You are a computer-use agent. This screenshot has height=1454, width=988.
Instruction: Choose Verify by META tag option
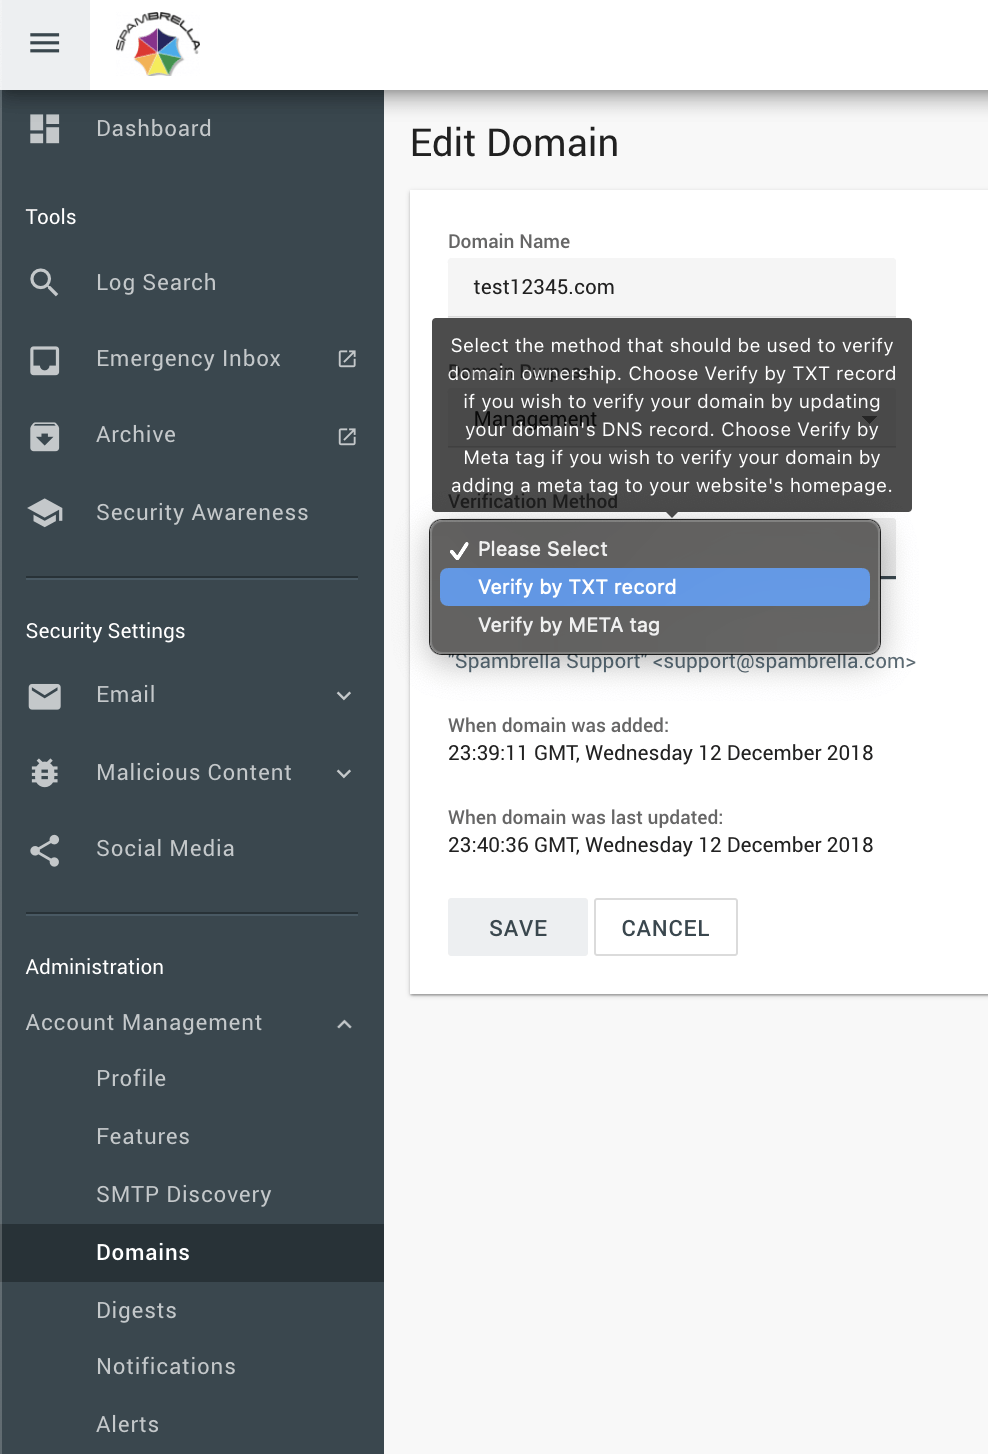pos(655,625)
